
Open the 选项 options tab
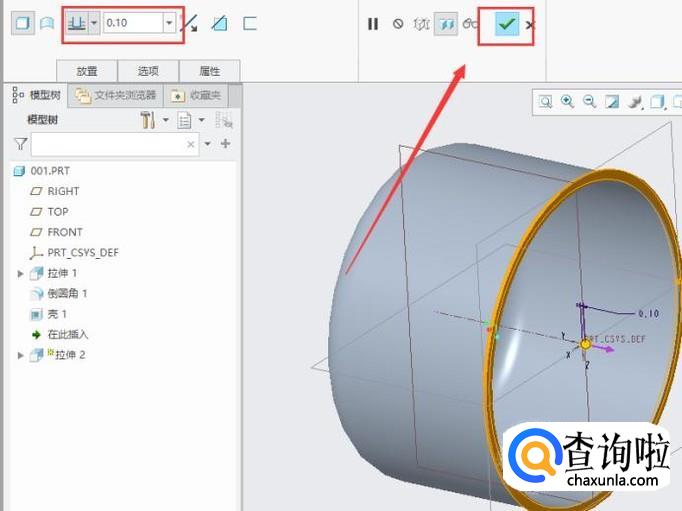point(148,71)
